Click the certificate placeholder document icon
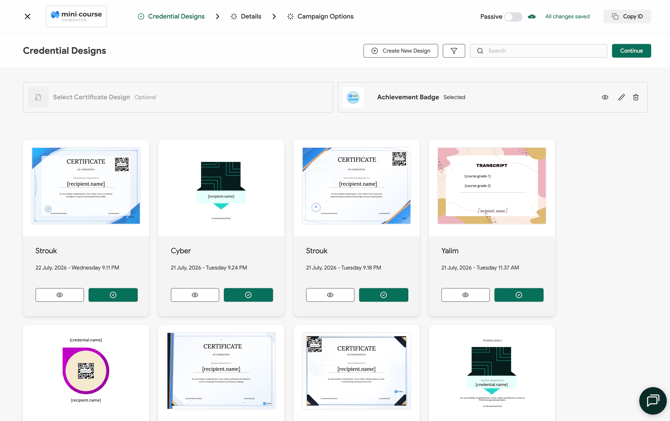670x421 pixels. [38, 97]
